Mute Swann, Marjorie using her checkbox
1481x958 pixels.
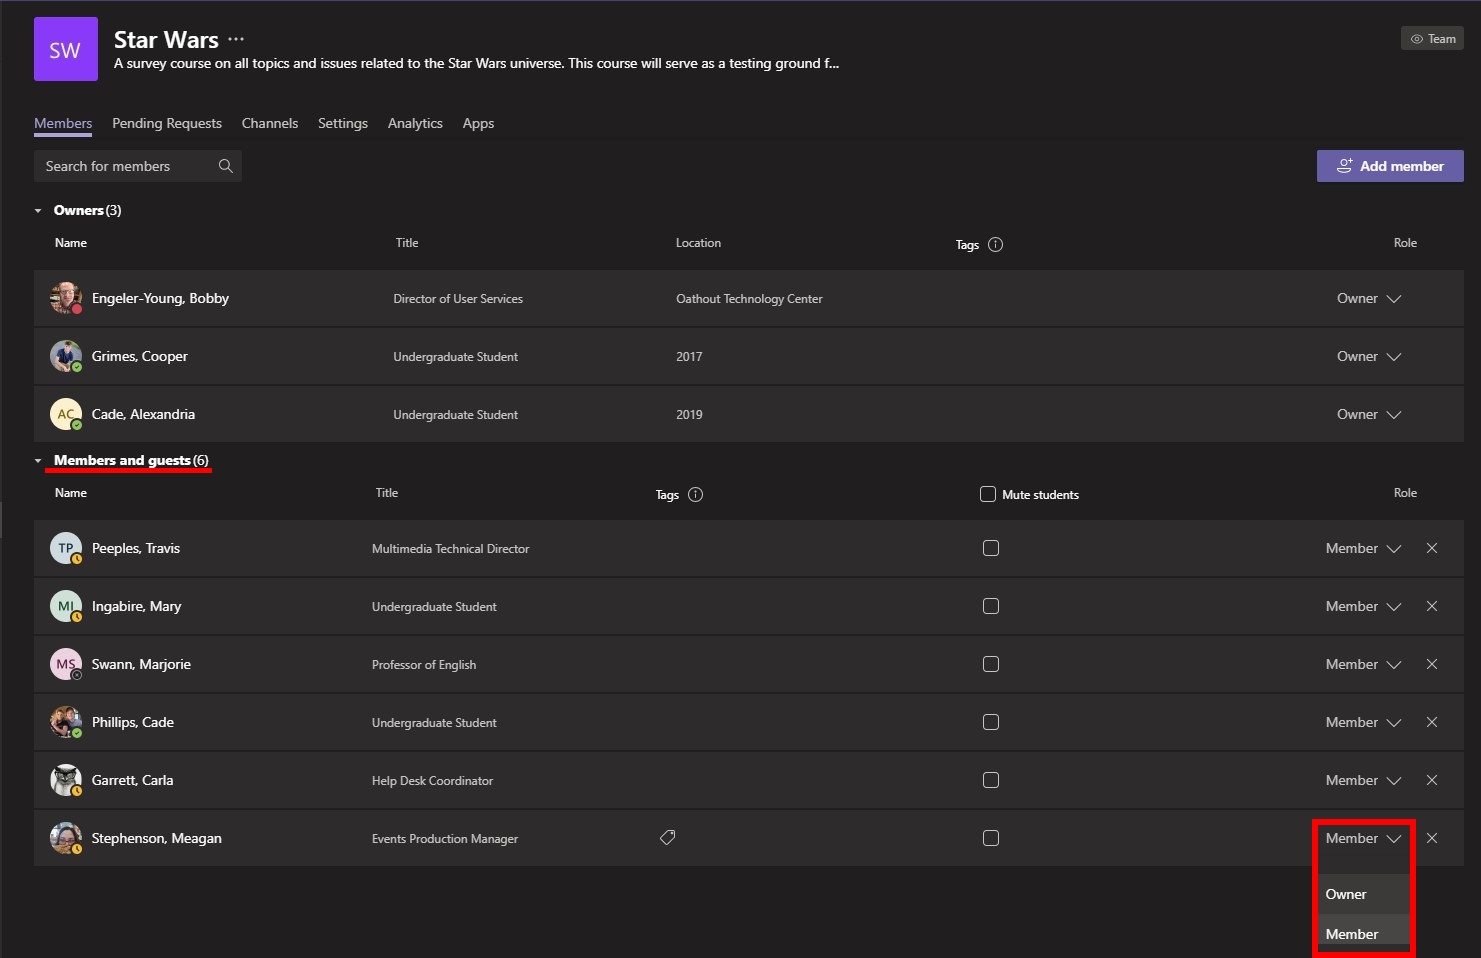pyautogui.click(x=991, y=664)
